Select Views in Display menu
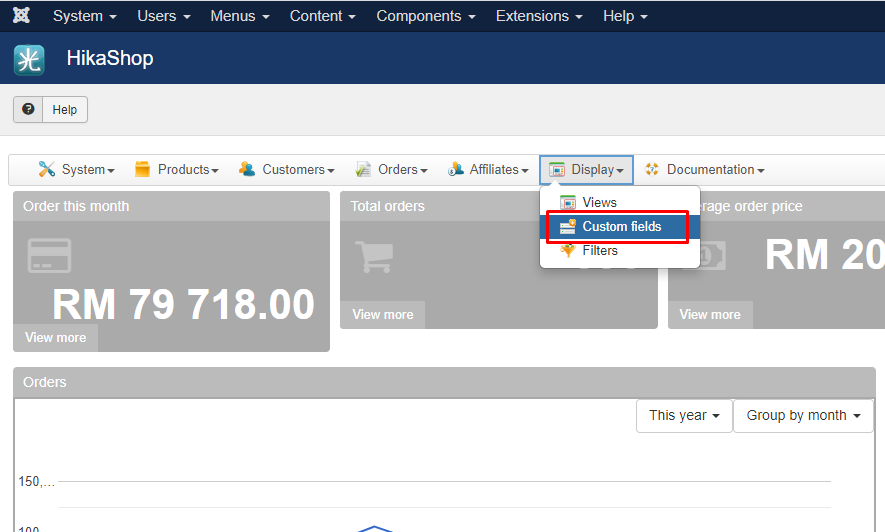 coord(620,202)
